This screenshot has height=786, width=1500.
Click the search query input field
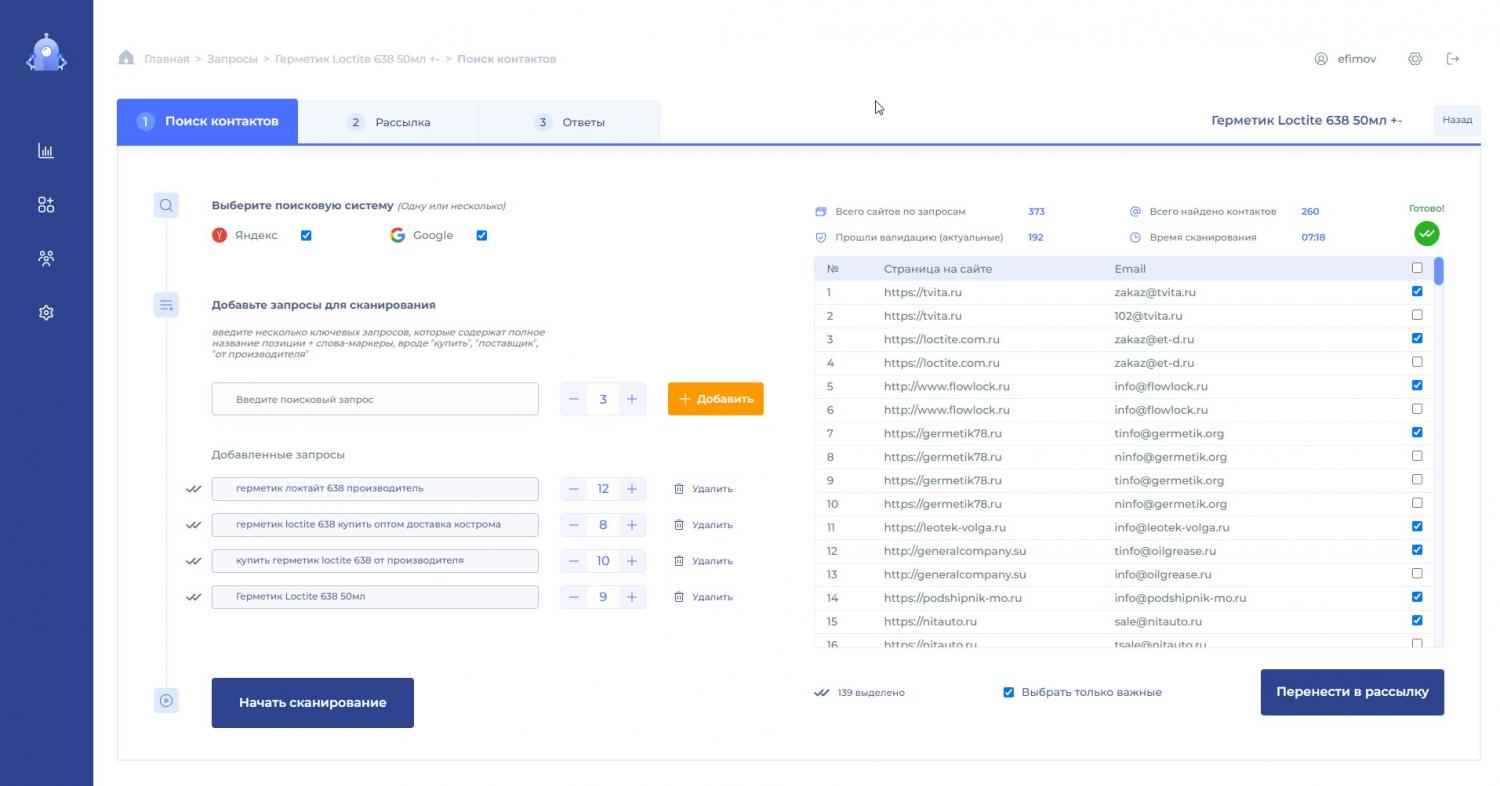[375, 399]
